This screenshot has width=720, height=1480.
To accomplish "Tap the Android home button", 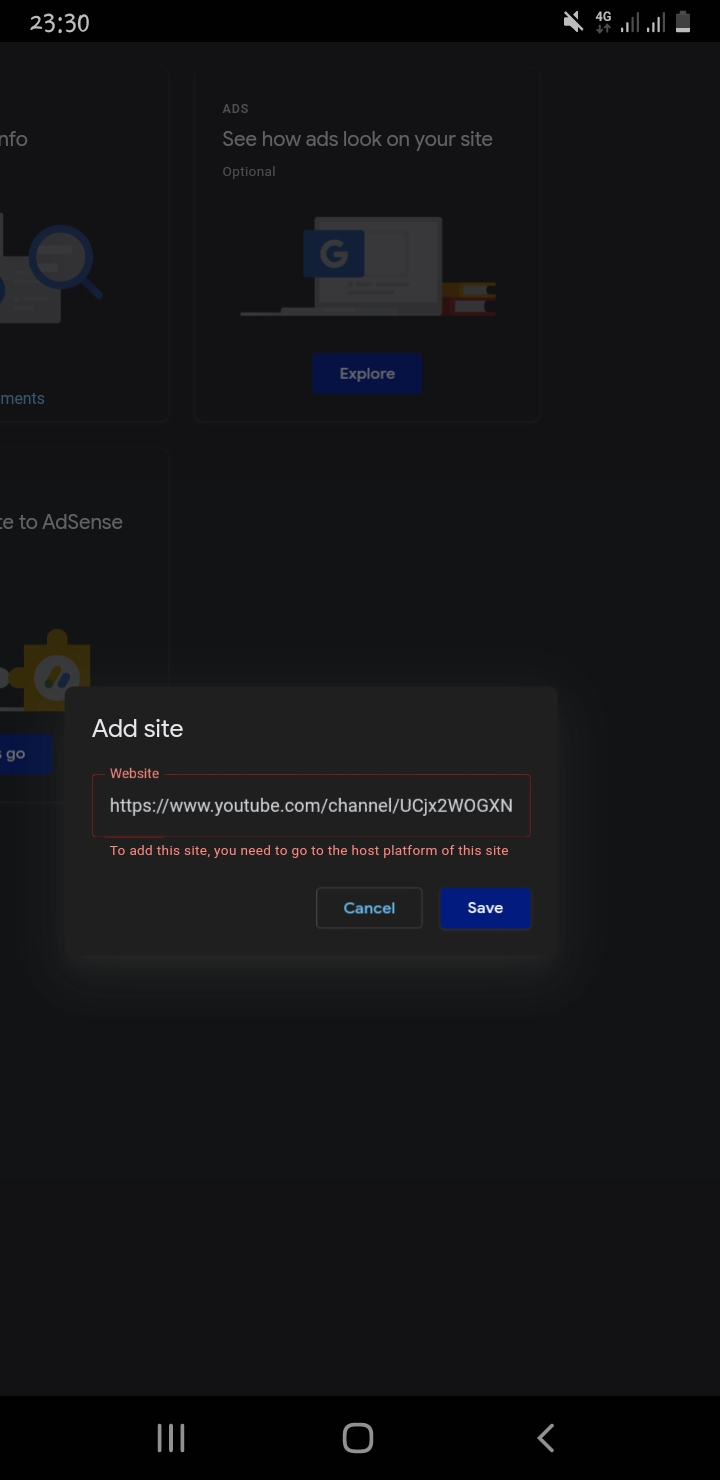I will click(358, 1438).
